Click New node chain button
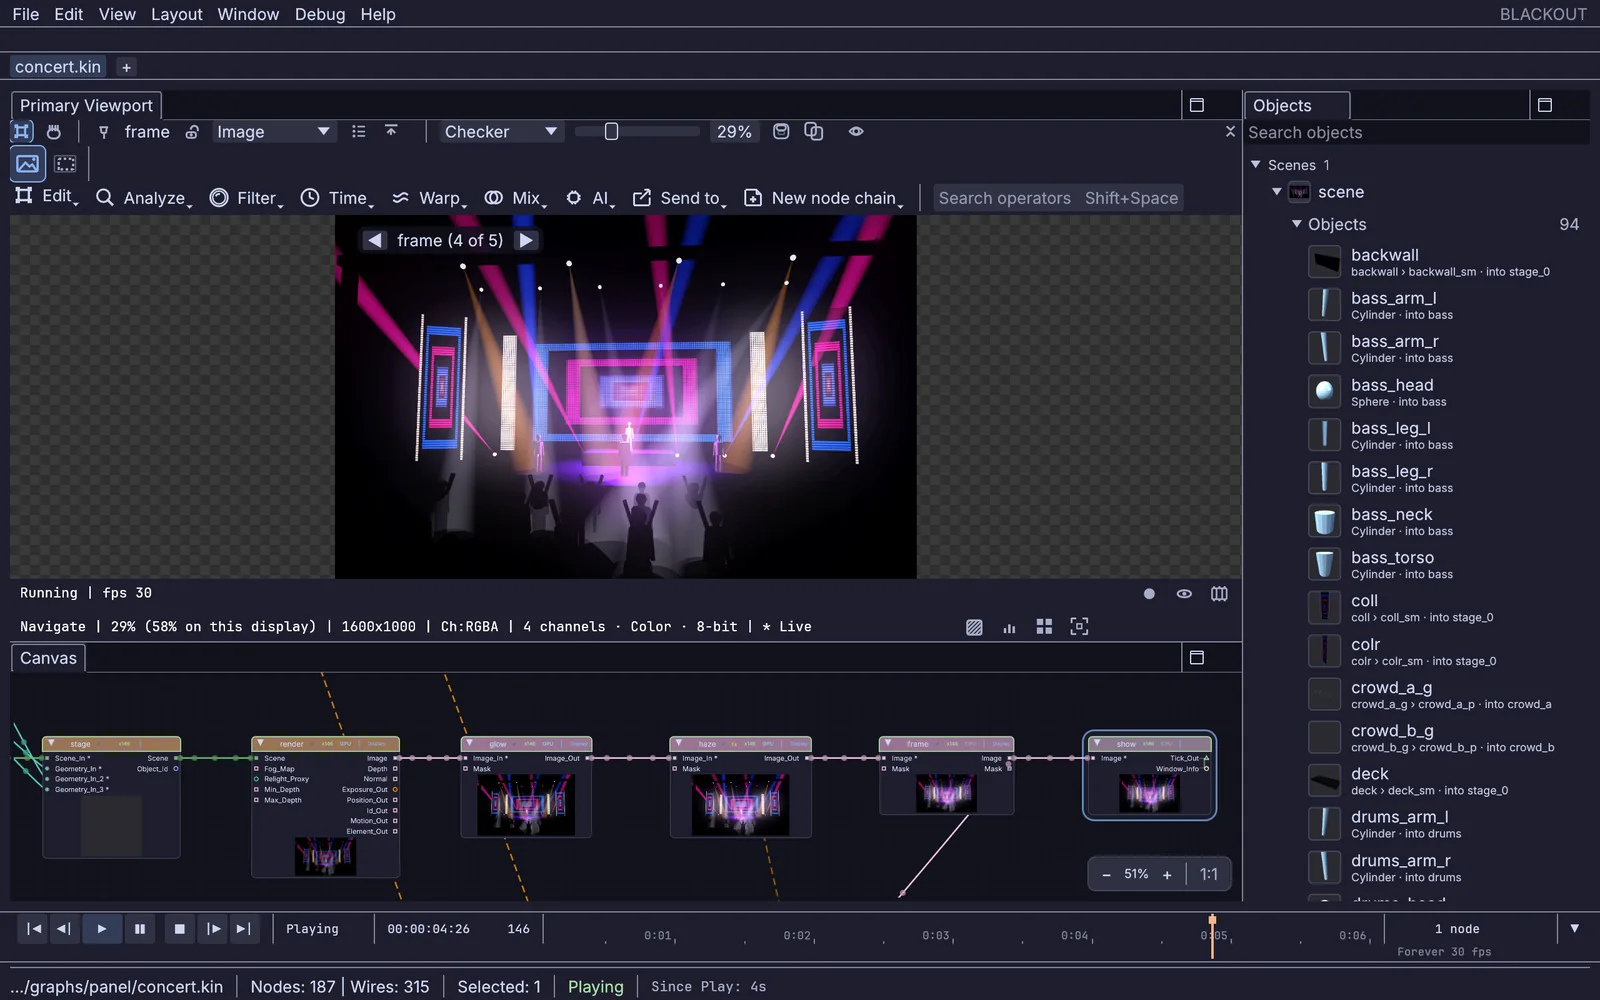The width and height of the screenshot is (1600, 1000). click(x=824, y=198)
